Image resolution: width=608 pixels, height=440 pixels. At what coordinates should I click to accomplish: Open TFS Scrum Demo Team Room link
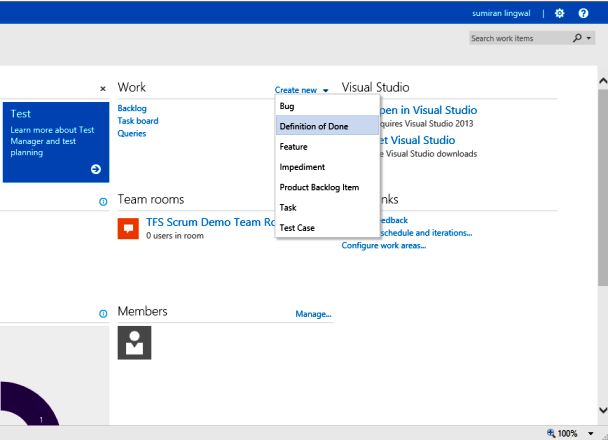[x=210, y=222]
